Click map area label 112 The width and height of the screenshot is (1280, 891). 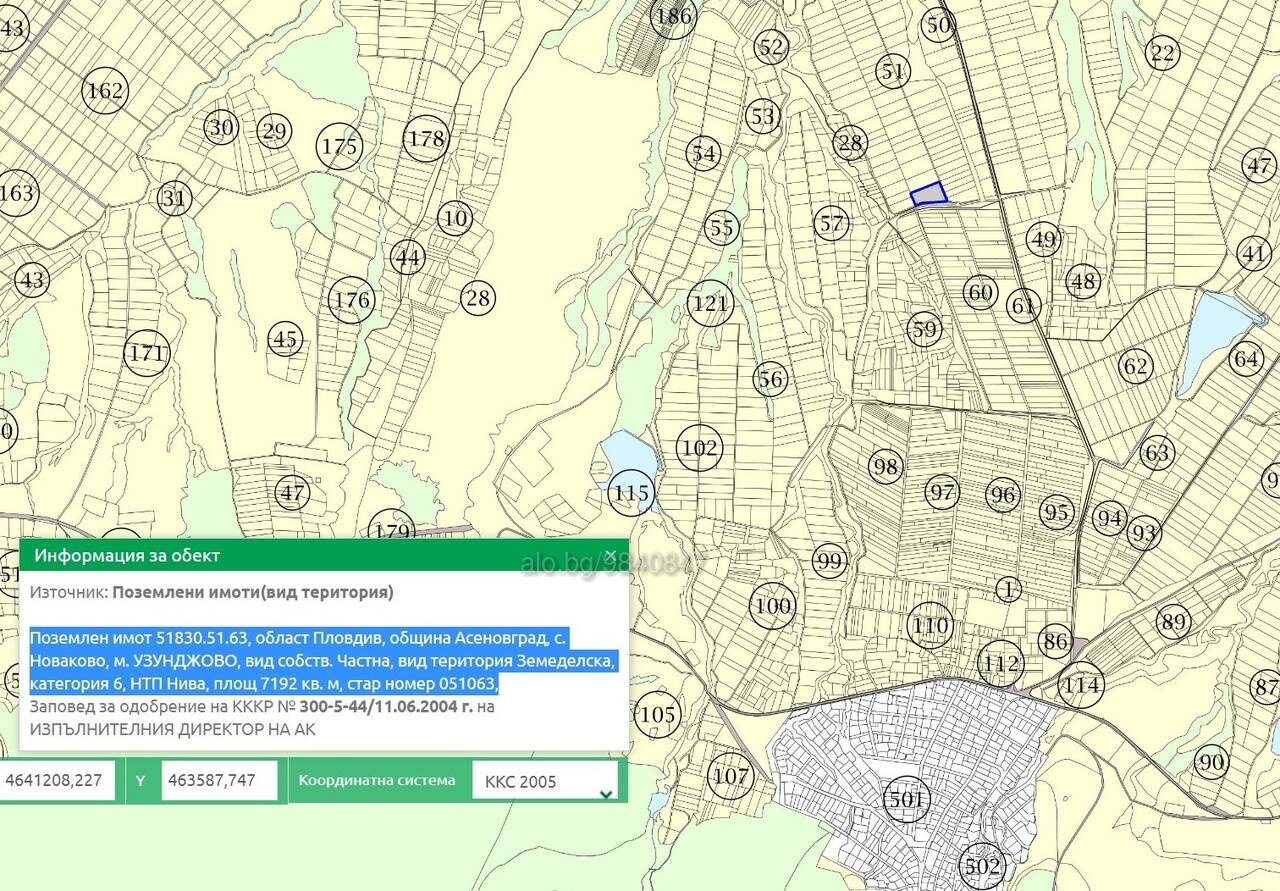[1001, 664]
